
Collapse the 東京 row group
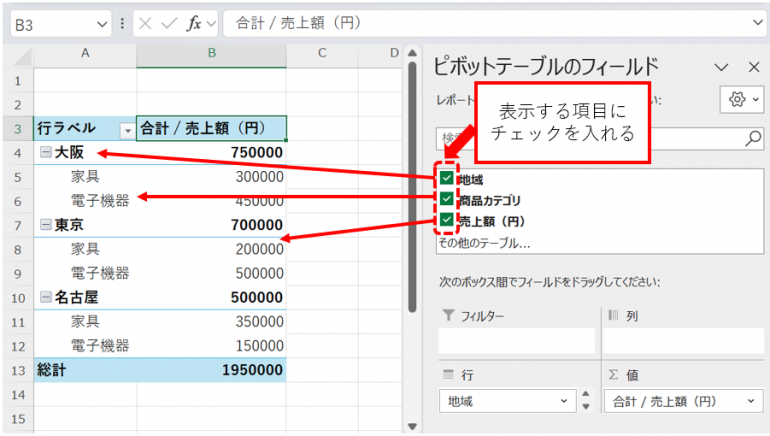[x=45, y=225]
